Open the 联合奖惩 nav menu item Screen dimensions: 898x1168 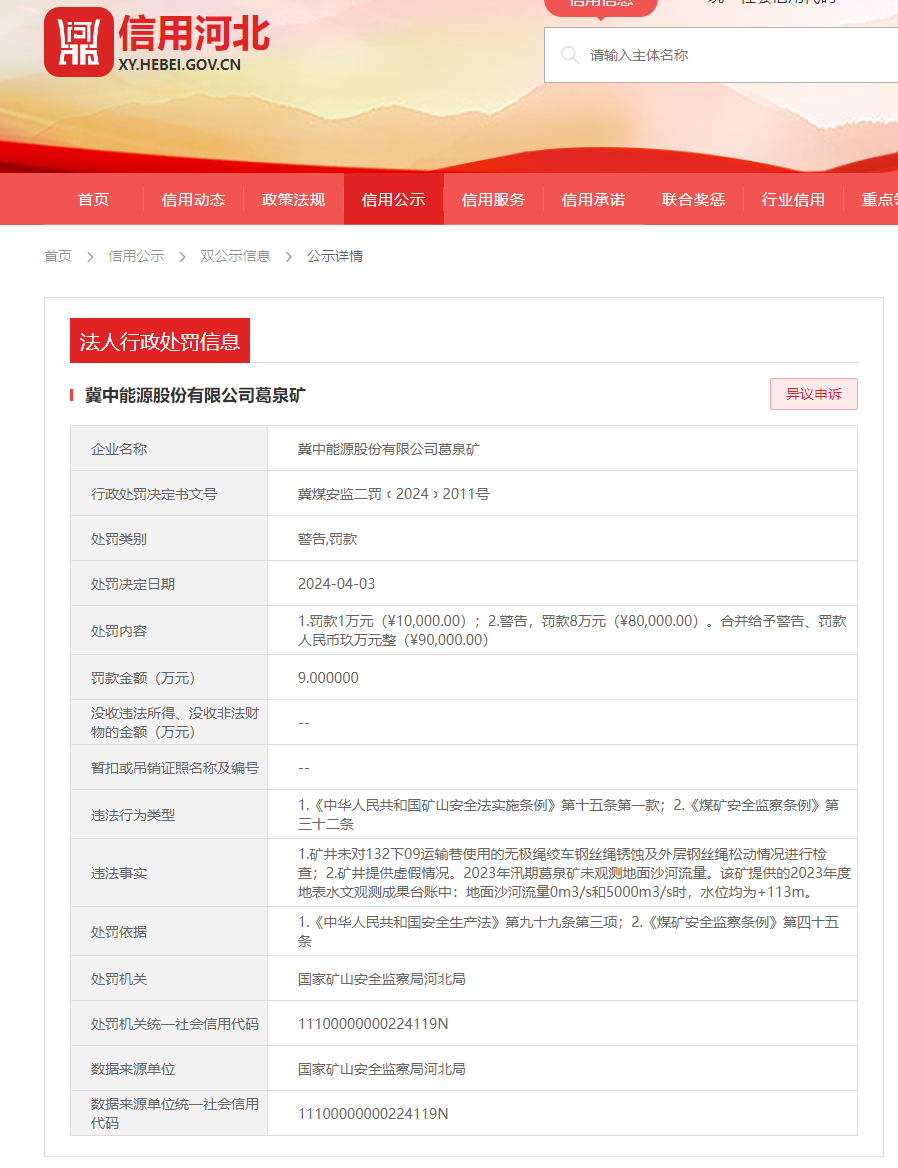click(693, 200)
